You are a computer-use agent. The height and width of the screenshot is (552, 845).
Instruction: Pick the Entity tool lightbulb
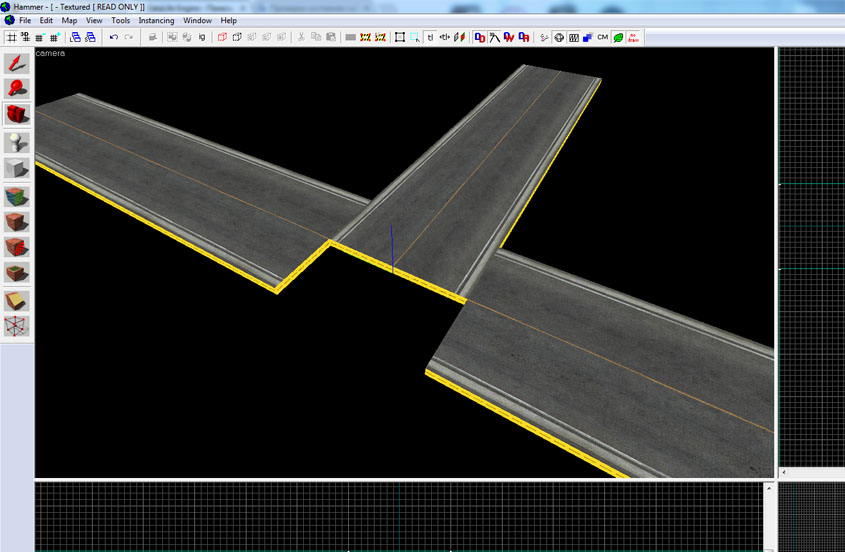click(17, 141)
